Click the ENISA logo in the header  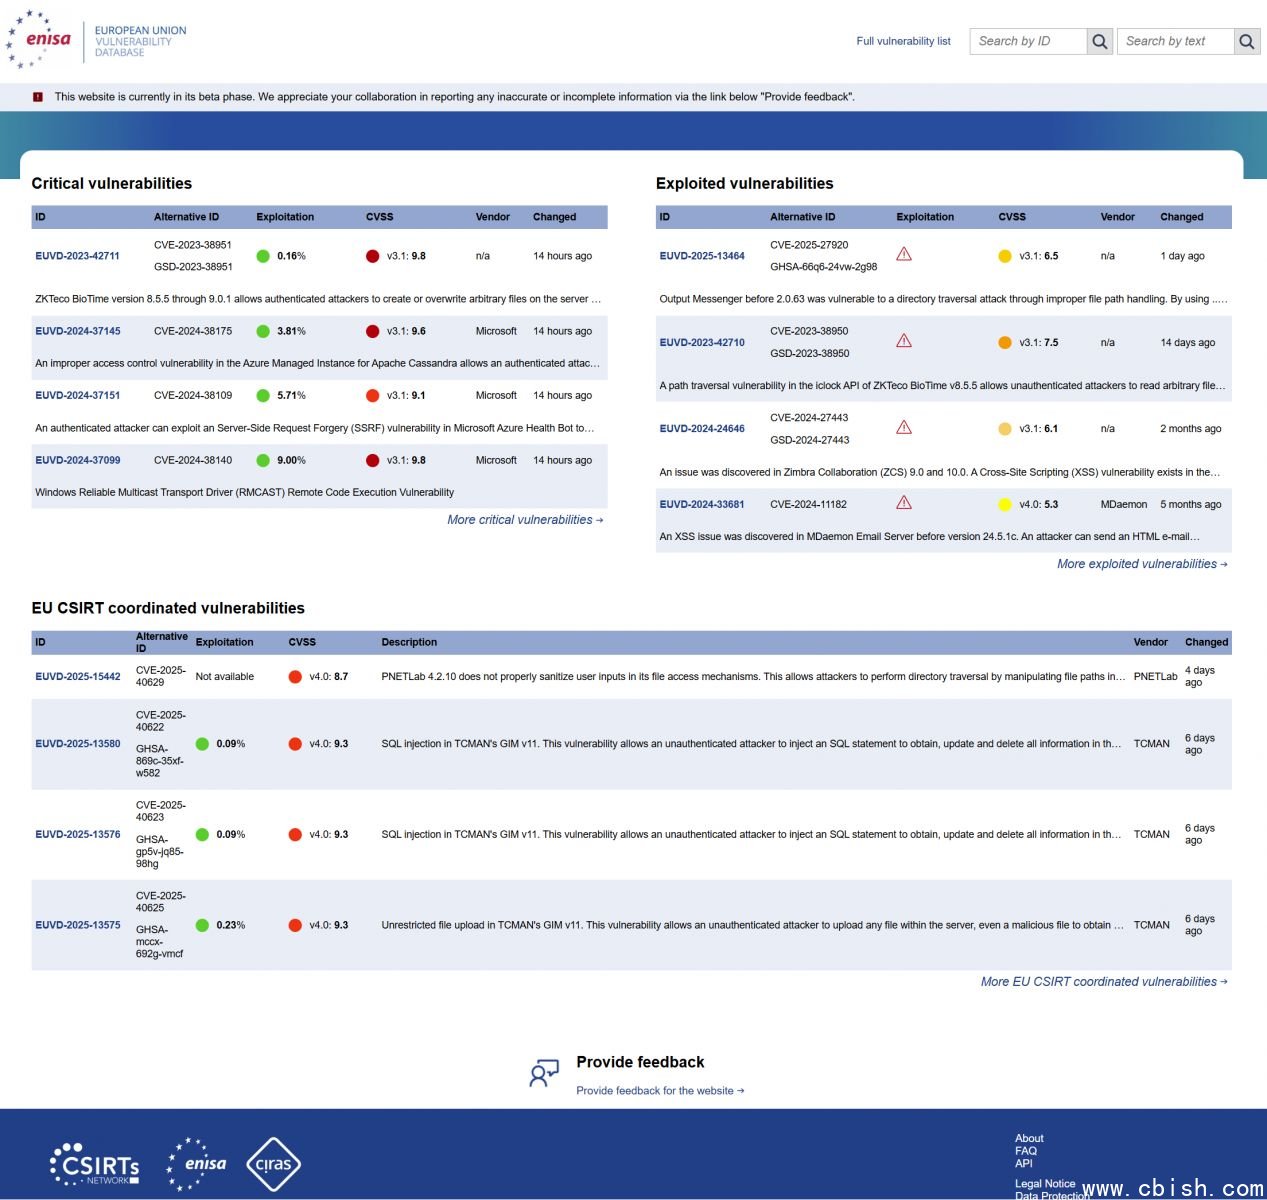coord(40,40)
